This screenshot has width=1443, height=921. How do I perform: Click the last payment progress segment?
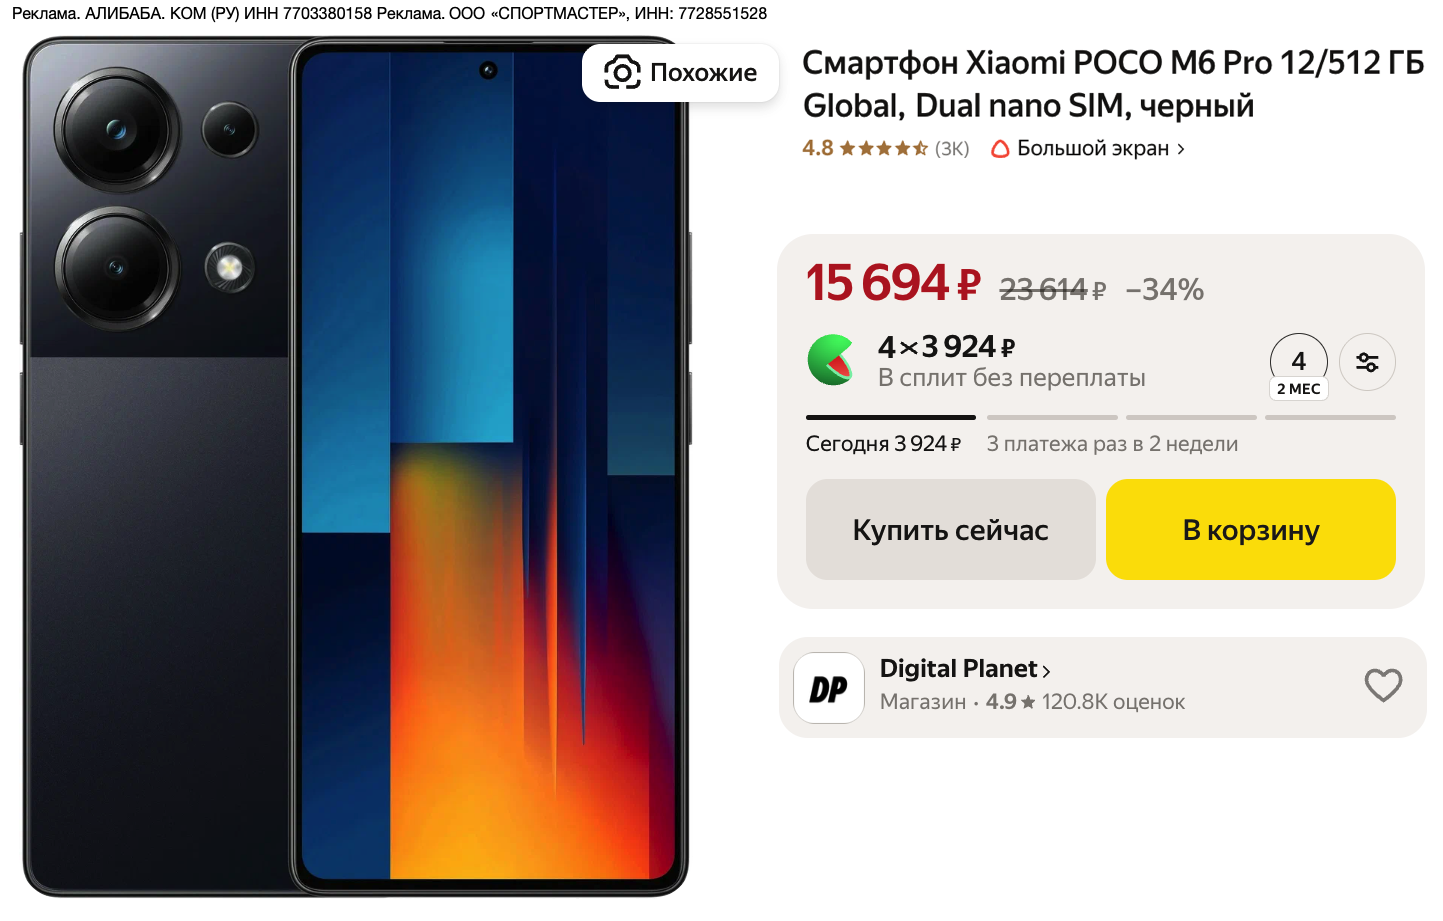(1330, 417)
